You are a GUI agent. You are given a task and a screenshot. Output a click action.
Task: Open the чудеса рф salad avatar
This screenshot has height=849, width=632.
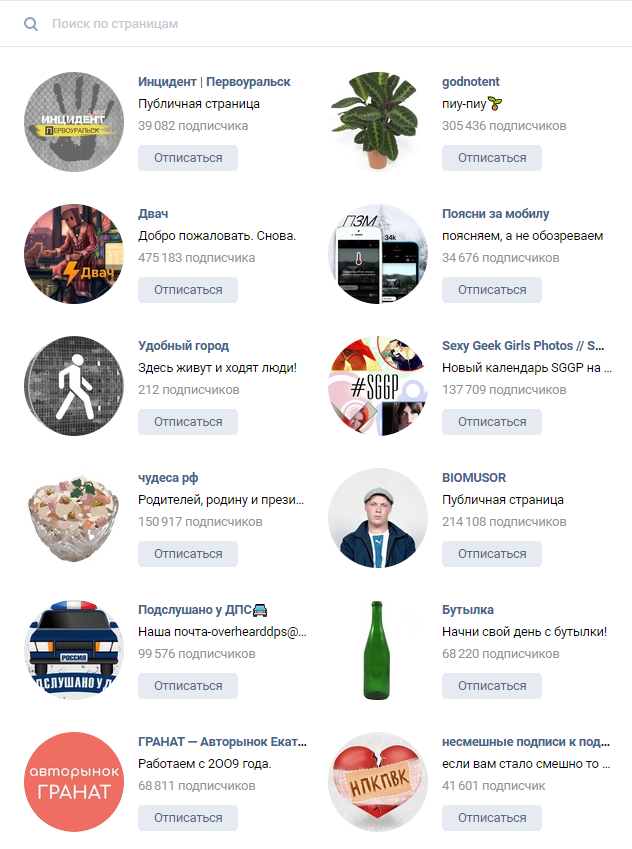(x=74, y=518)
